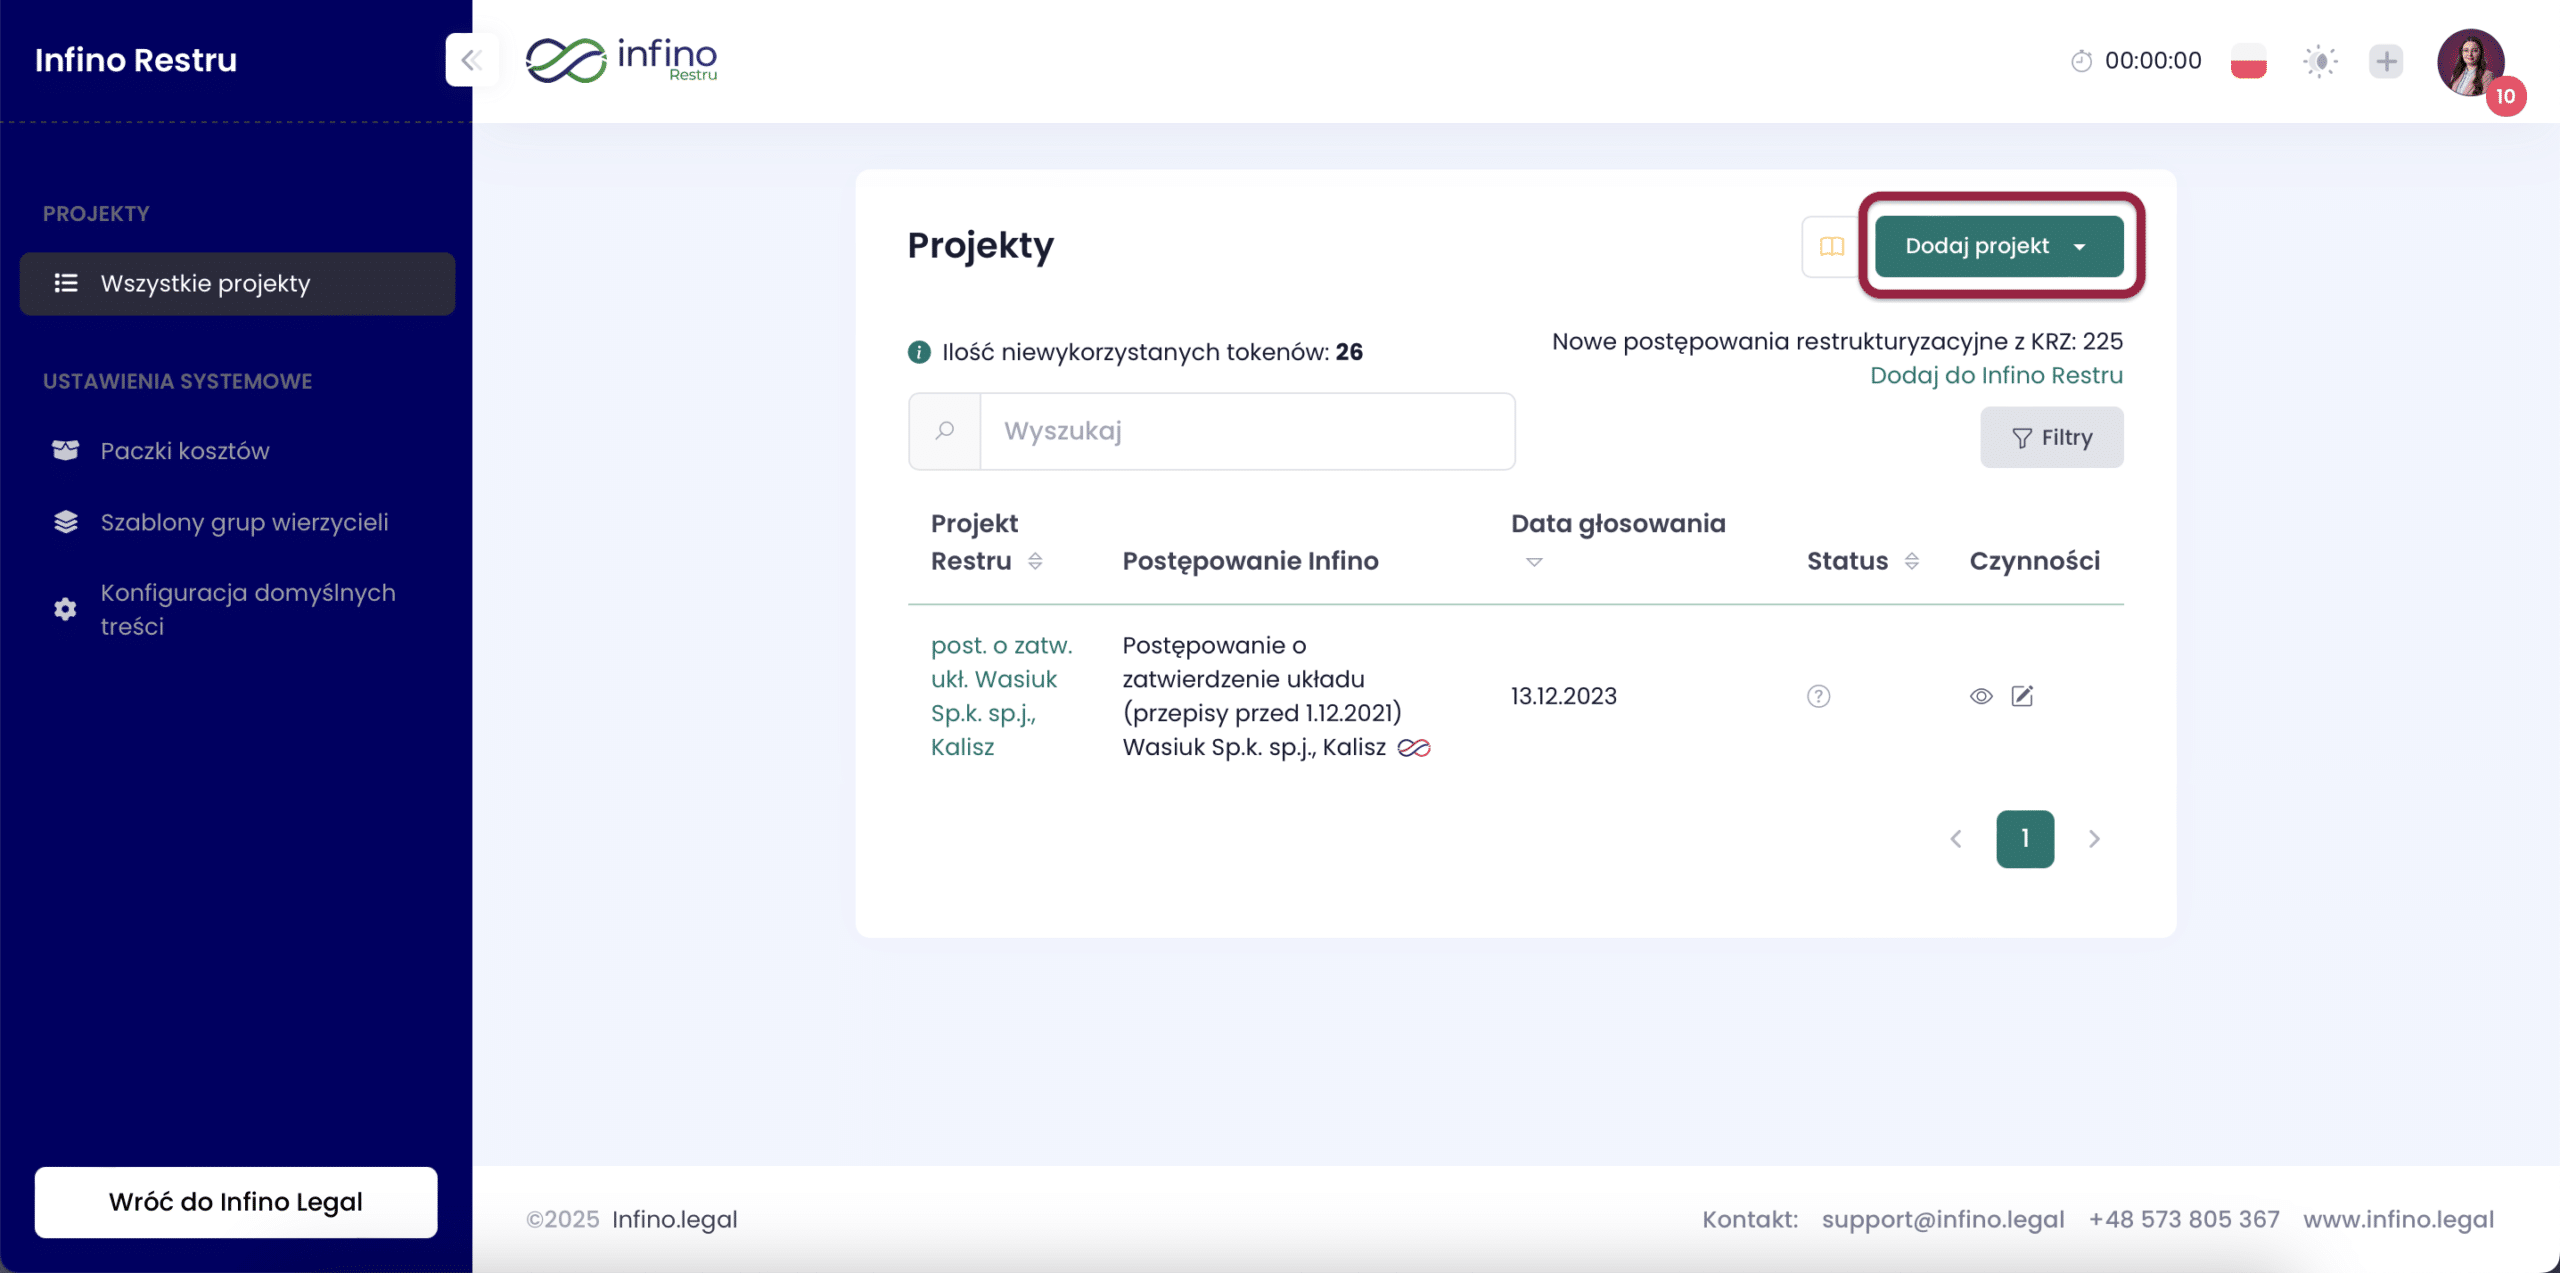2560x1273 pixels.
Task: Click the Wyszukaj search field
Action: [x=1246, y=431]
